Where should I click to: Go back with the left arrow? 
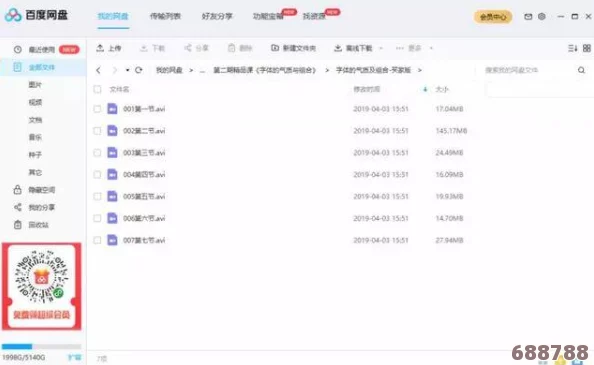98,70
